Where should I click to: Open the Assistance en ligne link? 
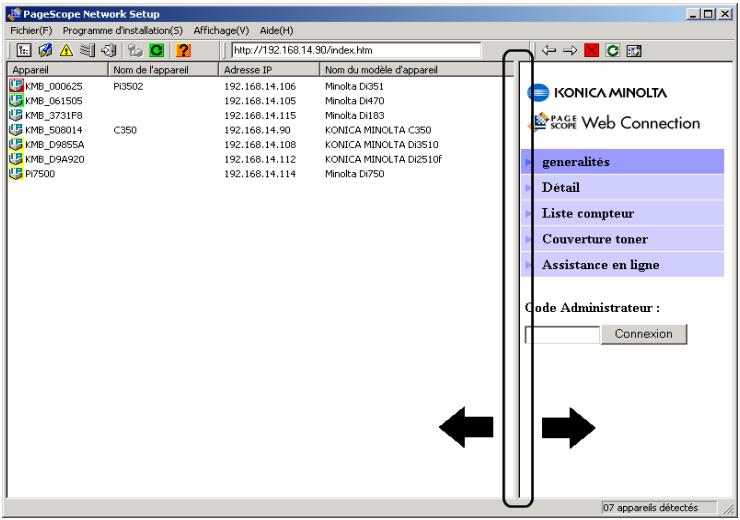622,265
